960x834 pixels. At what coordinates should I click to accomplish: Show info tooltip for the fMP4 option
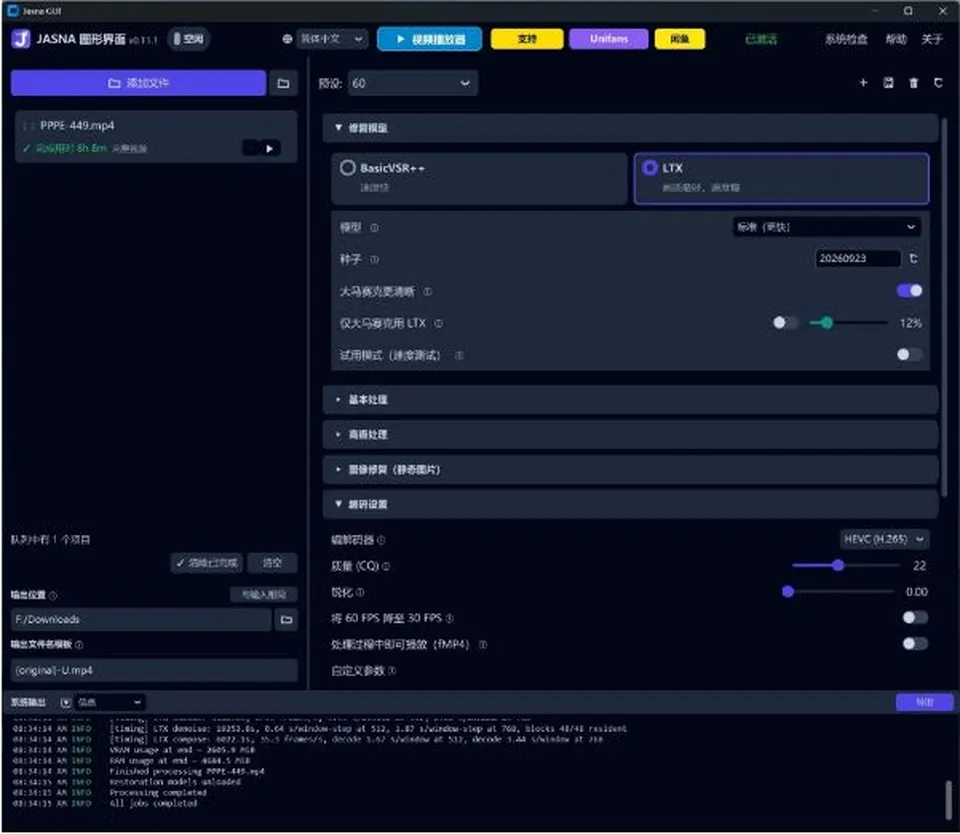(x=483, y=645)
